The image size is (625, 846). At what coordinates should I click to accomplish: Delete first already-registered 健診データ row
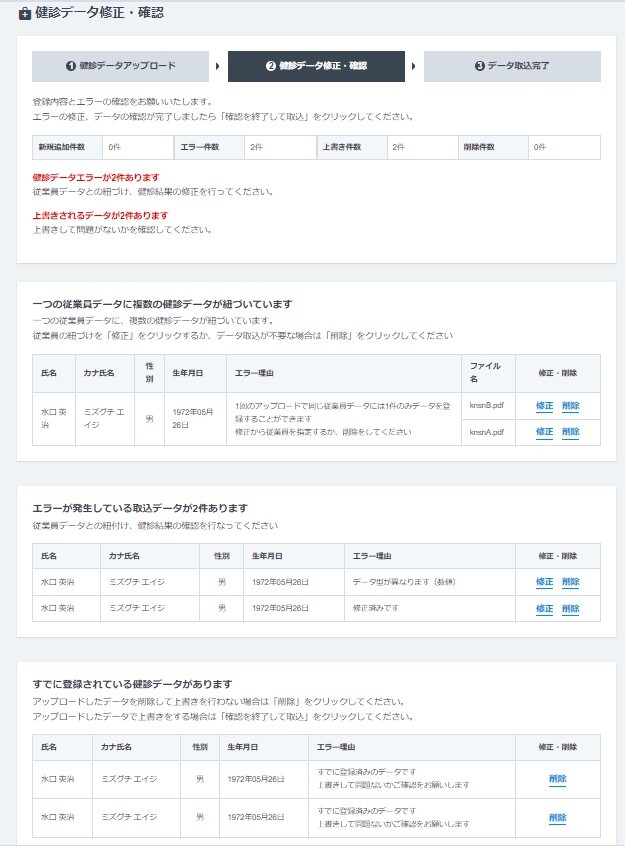point(557,779)
